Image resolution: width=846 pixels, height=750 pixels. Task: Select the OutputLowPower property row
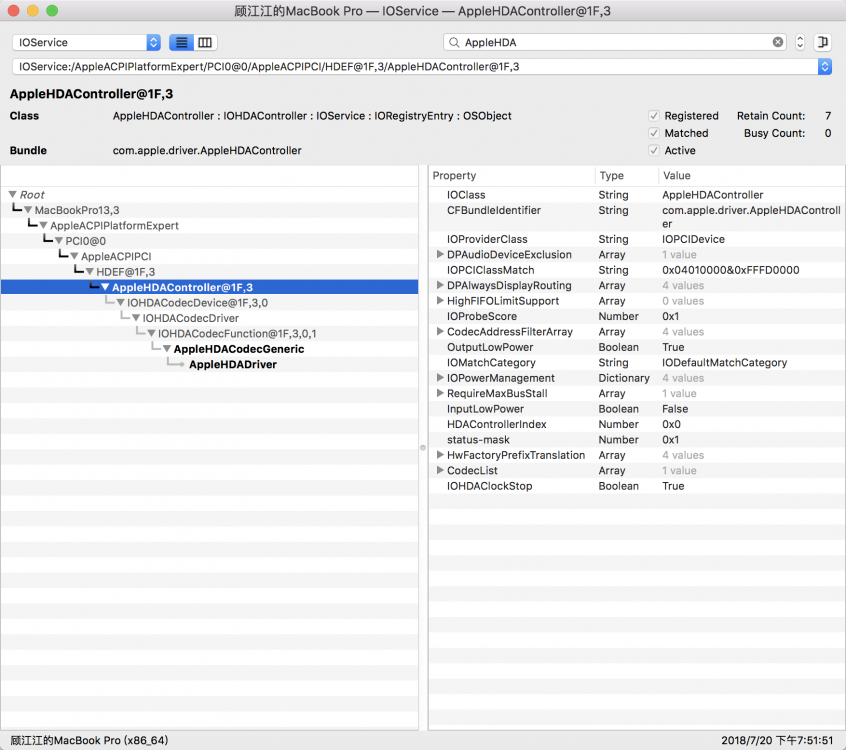click(637, 347)
